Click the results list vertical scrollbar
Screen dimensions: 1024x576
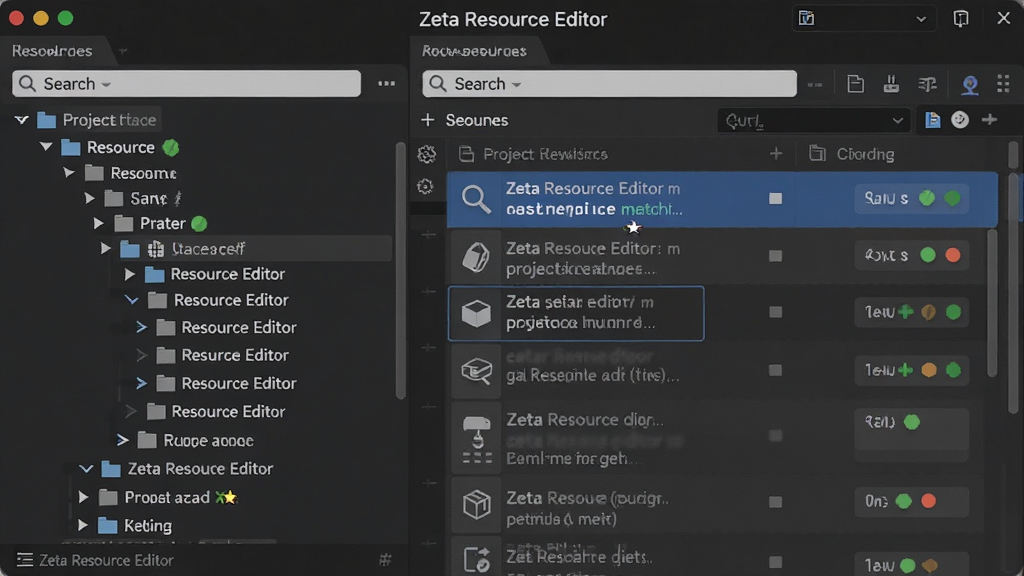(x=992, y=302)
